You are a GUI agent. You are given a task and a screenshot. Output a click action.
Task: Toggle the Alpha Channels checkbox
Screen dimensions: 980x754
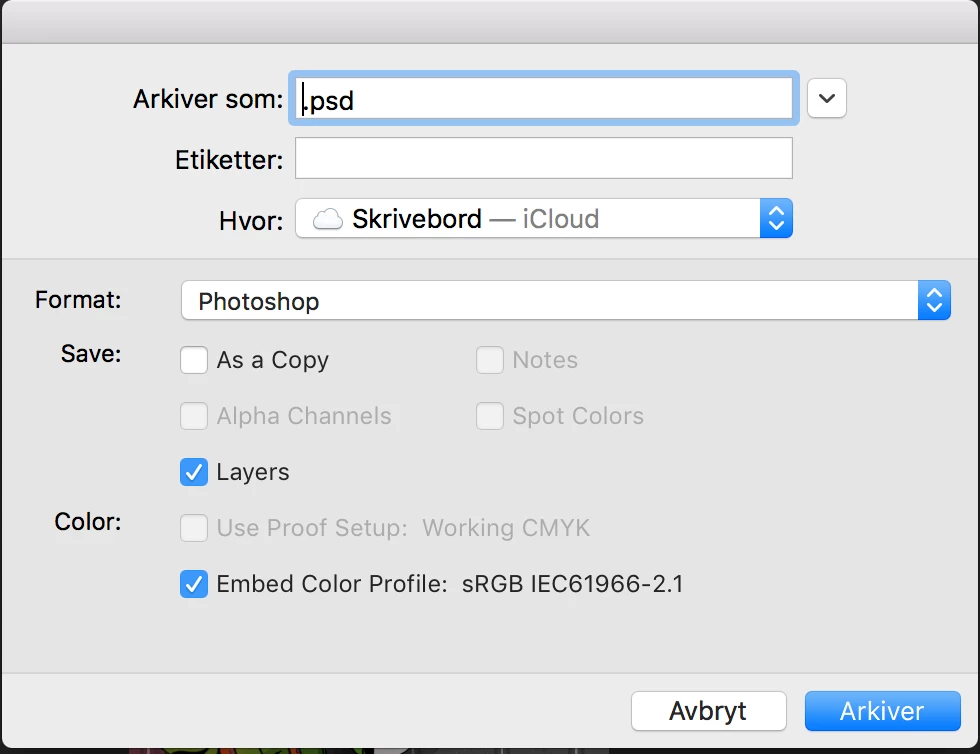(194, 416)
